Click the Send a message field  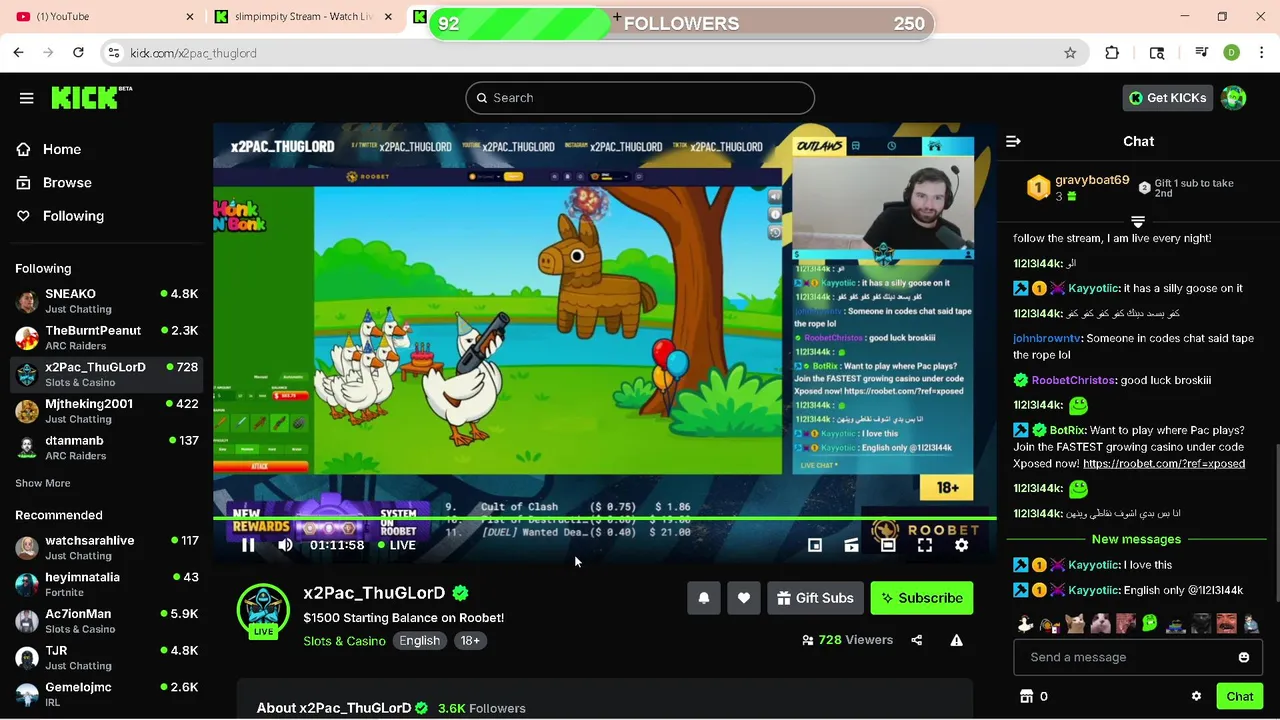click(x=1137, y=657)
